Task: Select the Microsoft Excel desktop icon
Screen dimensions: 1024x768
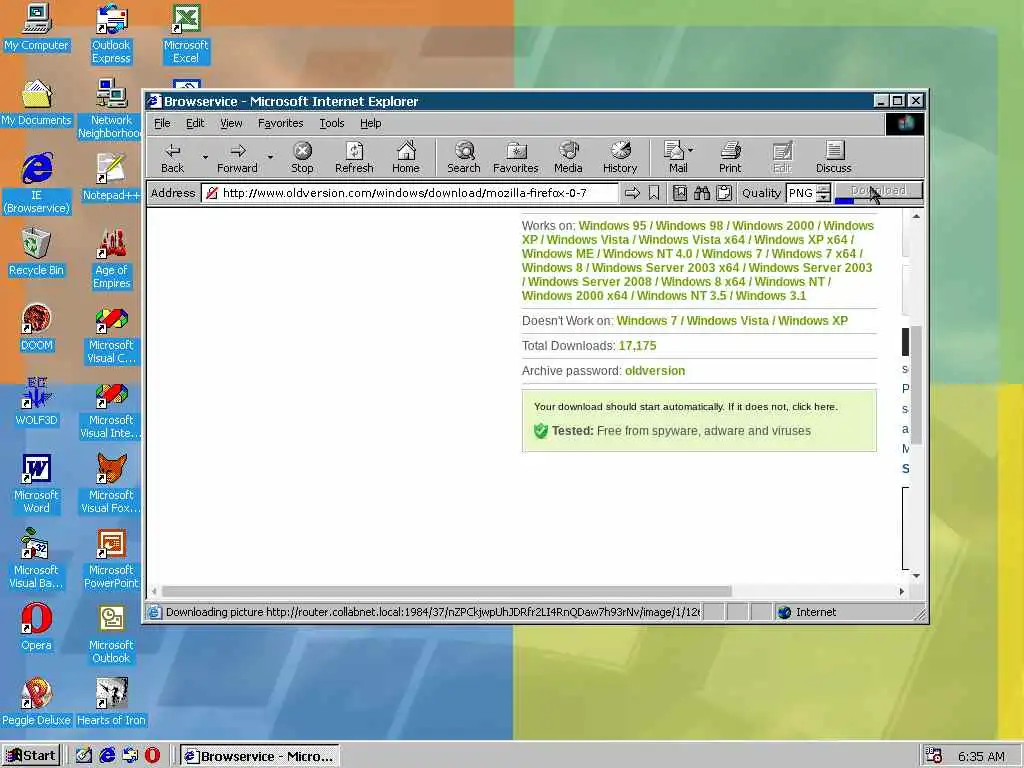Action: click(x=186, y=34)
